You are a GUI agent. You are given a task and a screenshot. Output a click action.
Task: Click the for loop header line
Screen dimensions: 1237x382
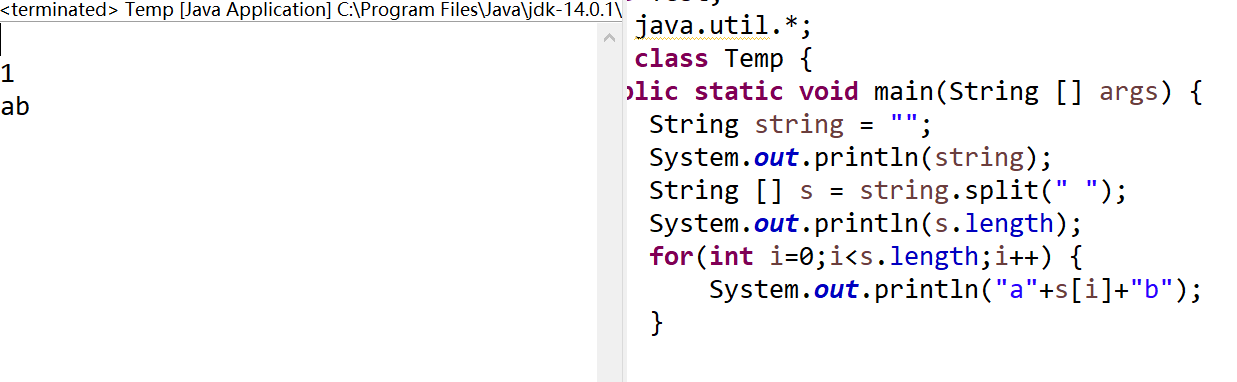coord(866,256)
